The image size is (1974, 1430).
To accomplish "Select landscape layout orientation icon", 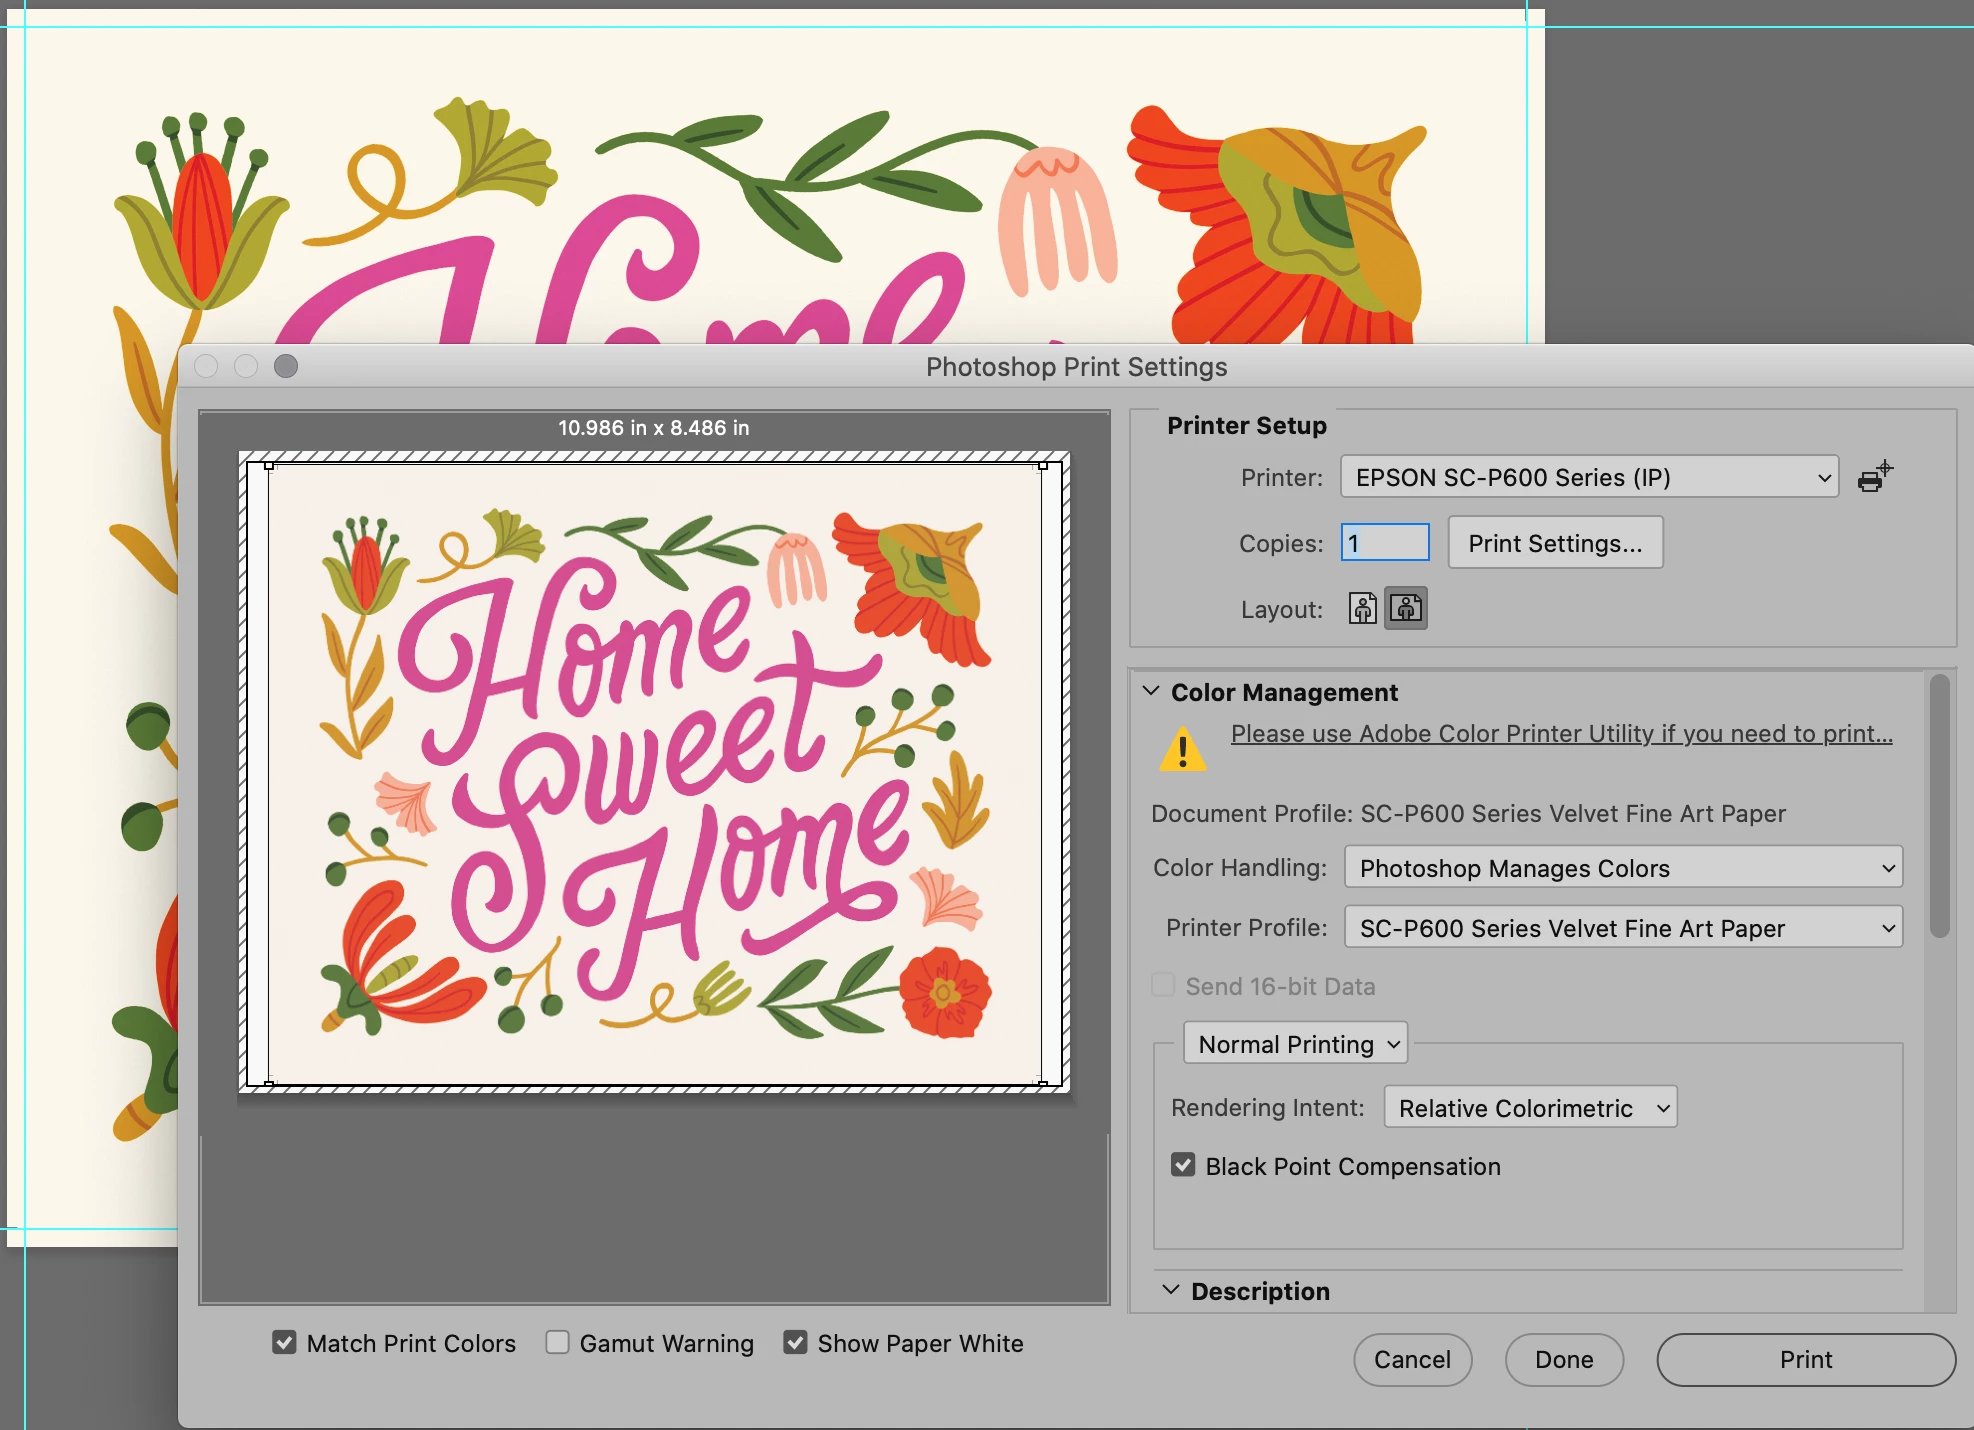I will pos(1405,608).
